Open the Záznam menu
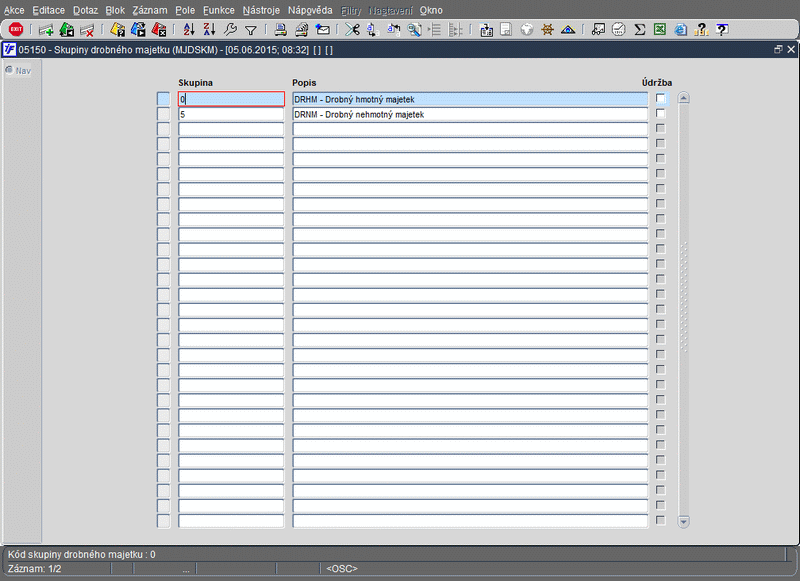800x581 pixels. (x=149, y=10)
